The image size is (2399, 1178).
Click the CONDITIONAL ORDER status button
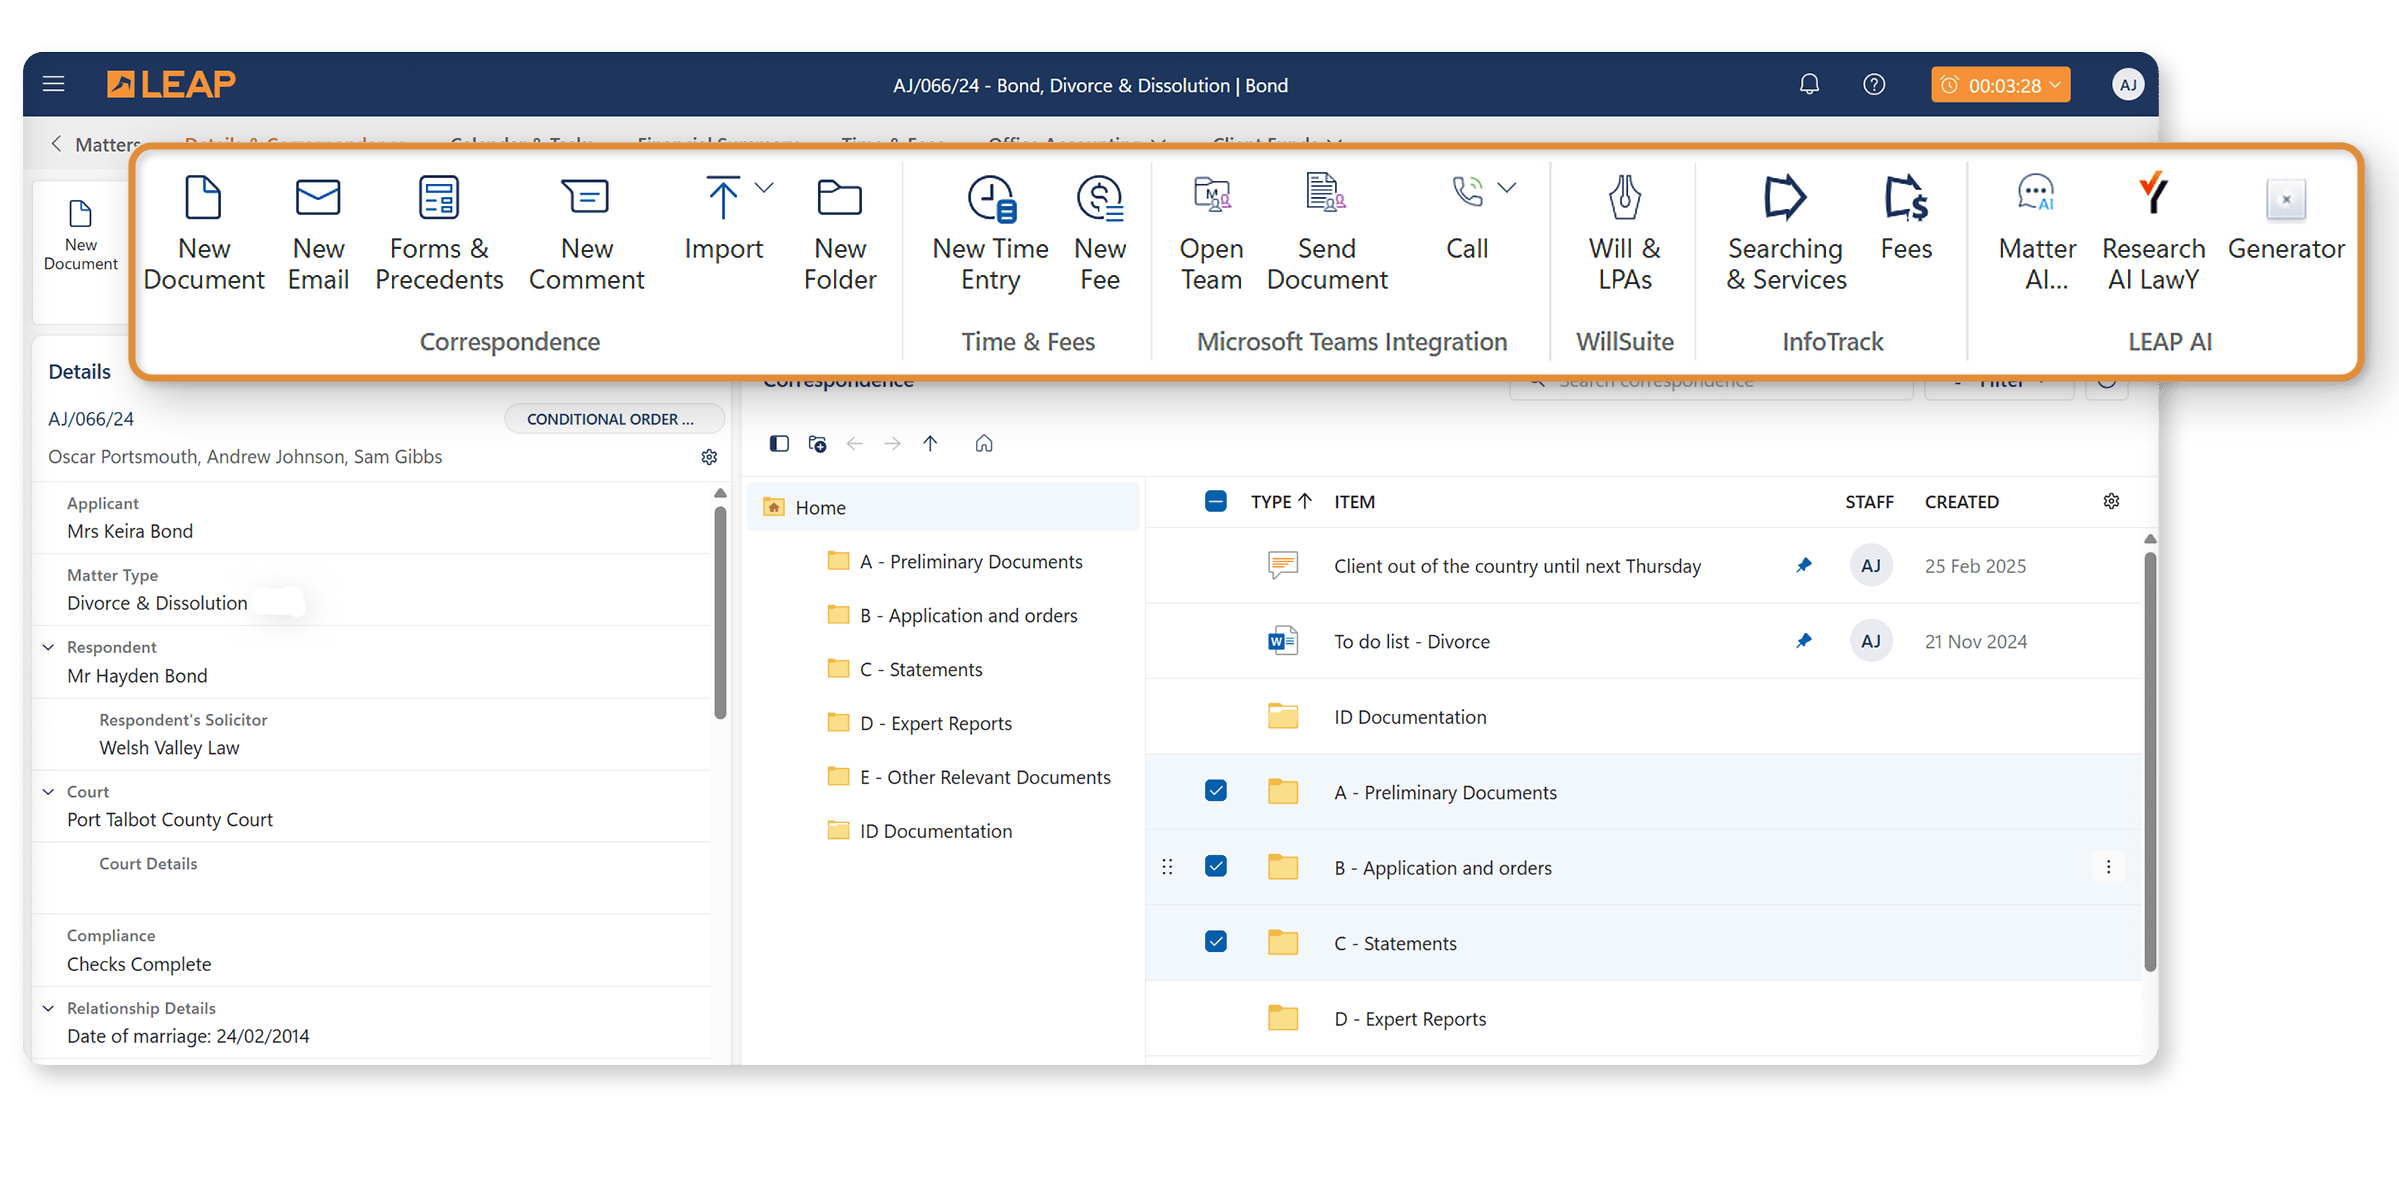(612, 419)
